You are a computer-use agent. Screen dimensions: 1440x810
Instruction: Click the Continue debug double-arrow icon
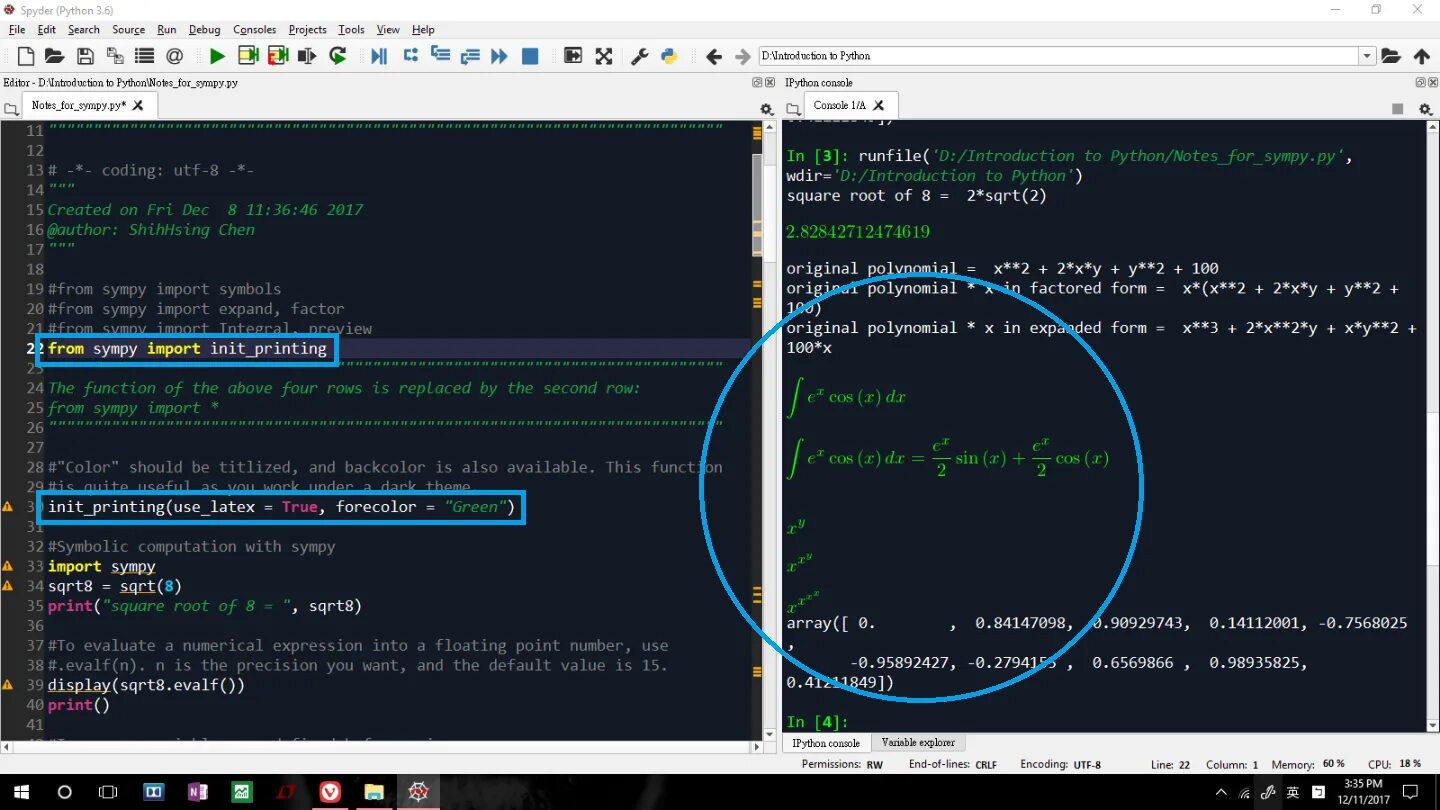coord(500,56)
